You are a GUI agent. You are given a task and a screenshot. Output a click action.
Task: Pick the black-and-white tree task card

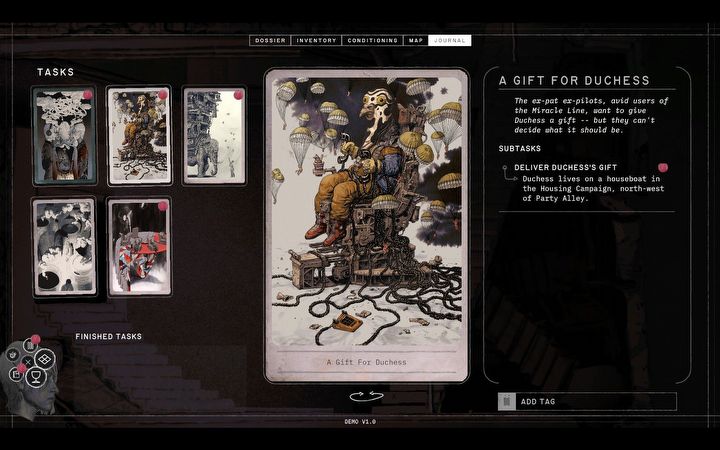tap(64, 246)
